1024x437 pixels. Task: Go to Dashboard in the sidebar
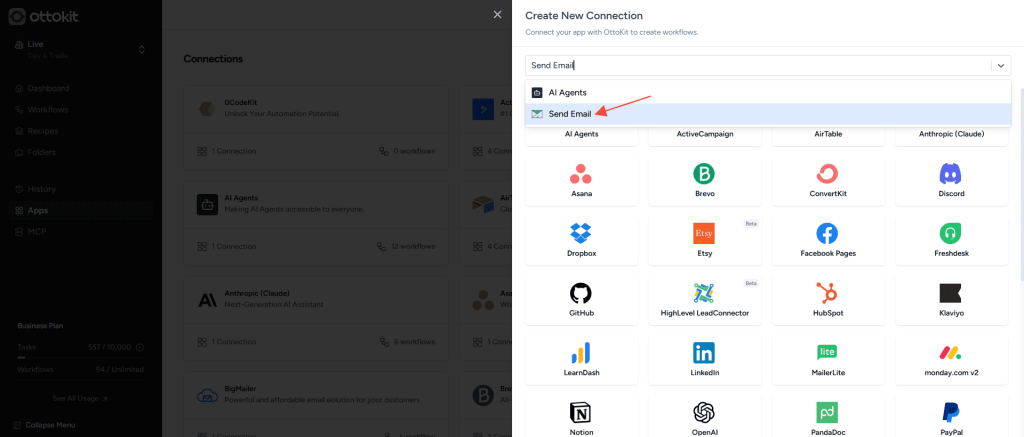point(48,88)
